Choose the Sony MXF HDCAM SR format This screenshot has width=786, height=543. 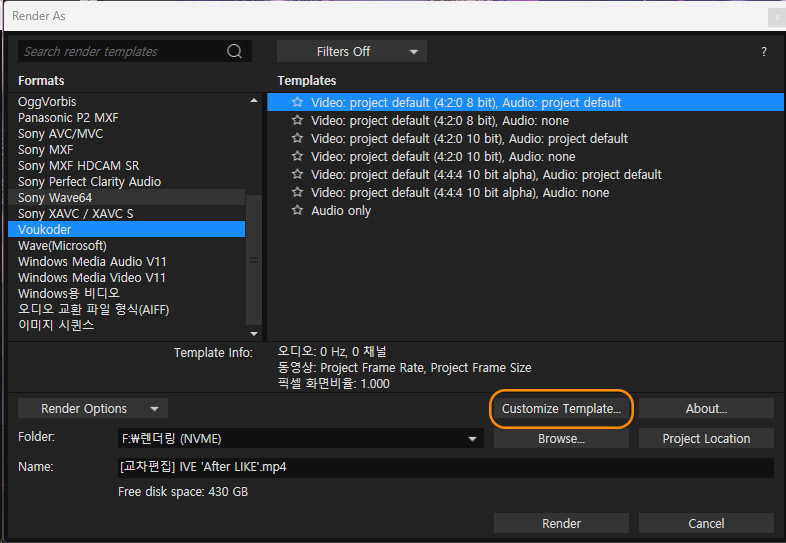click(126, 166)
